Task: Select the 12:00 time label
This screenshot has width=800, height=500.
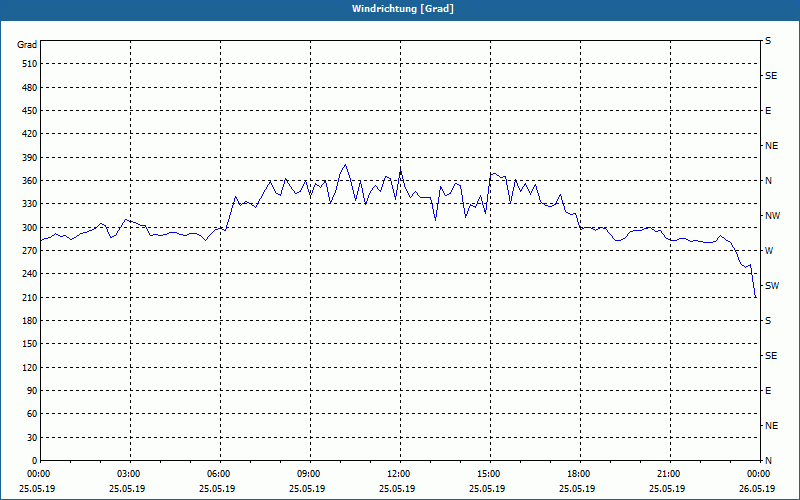Action: click(399, 474)
